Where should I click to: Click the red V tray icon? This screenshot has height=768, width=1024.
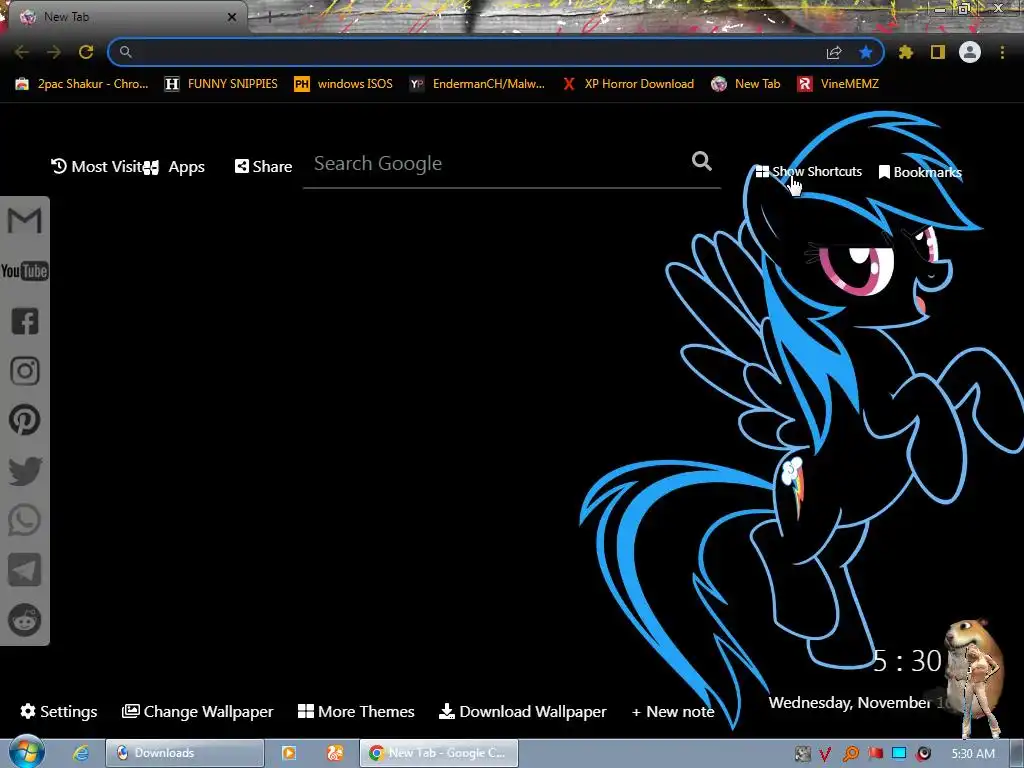(825, 754)
